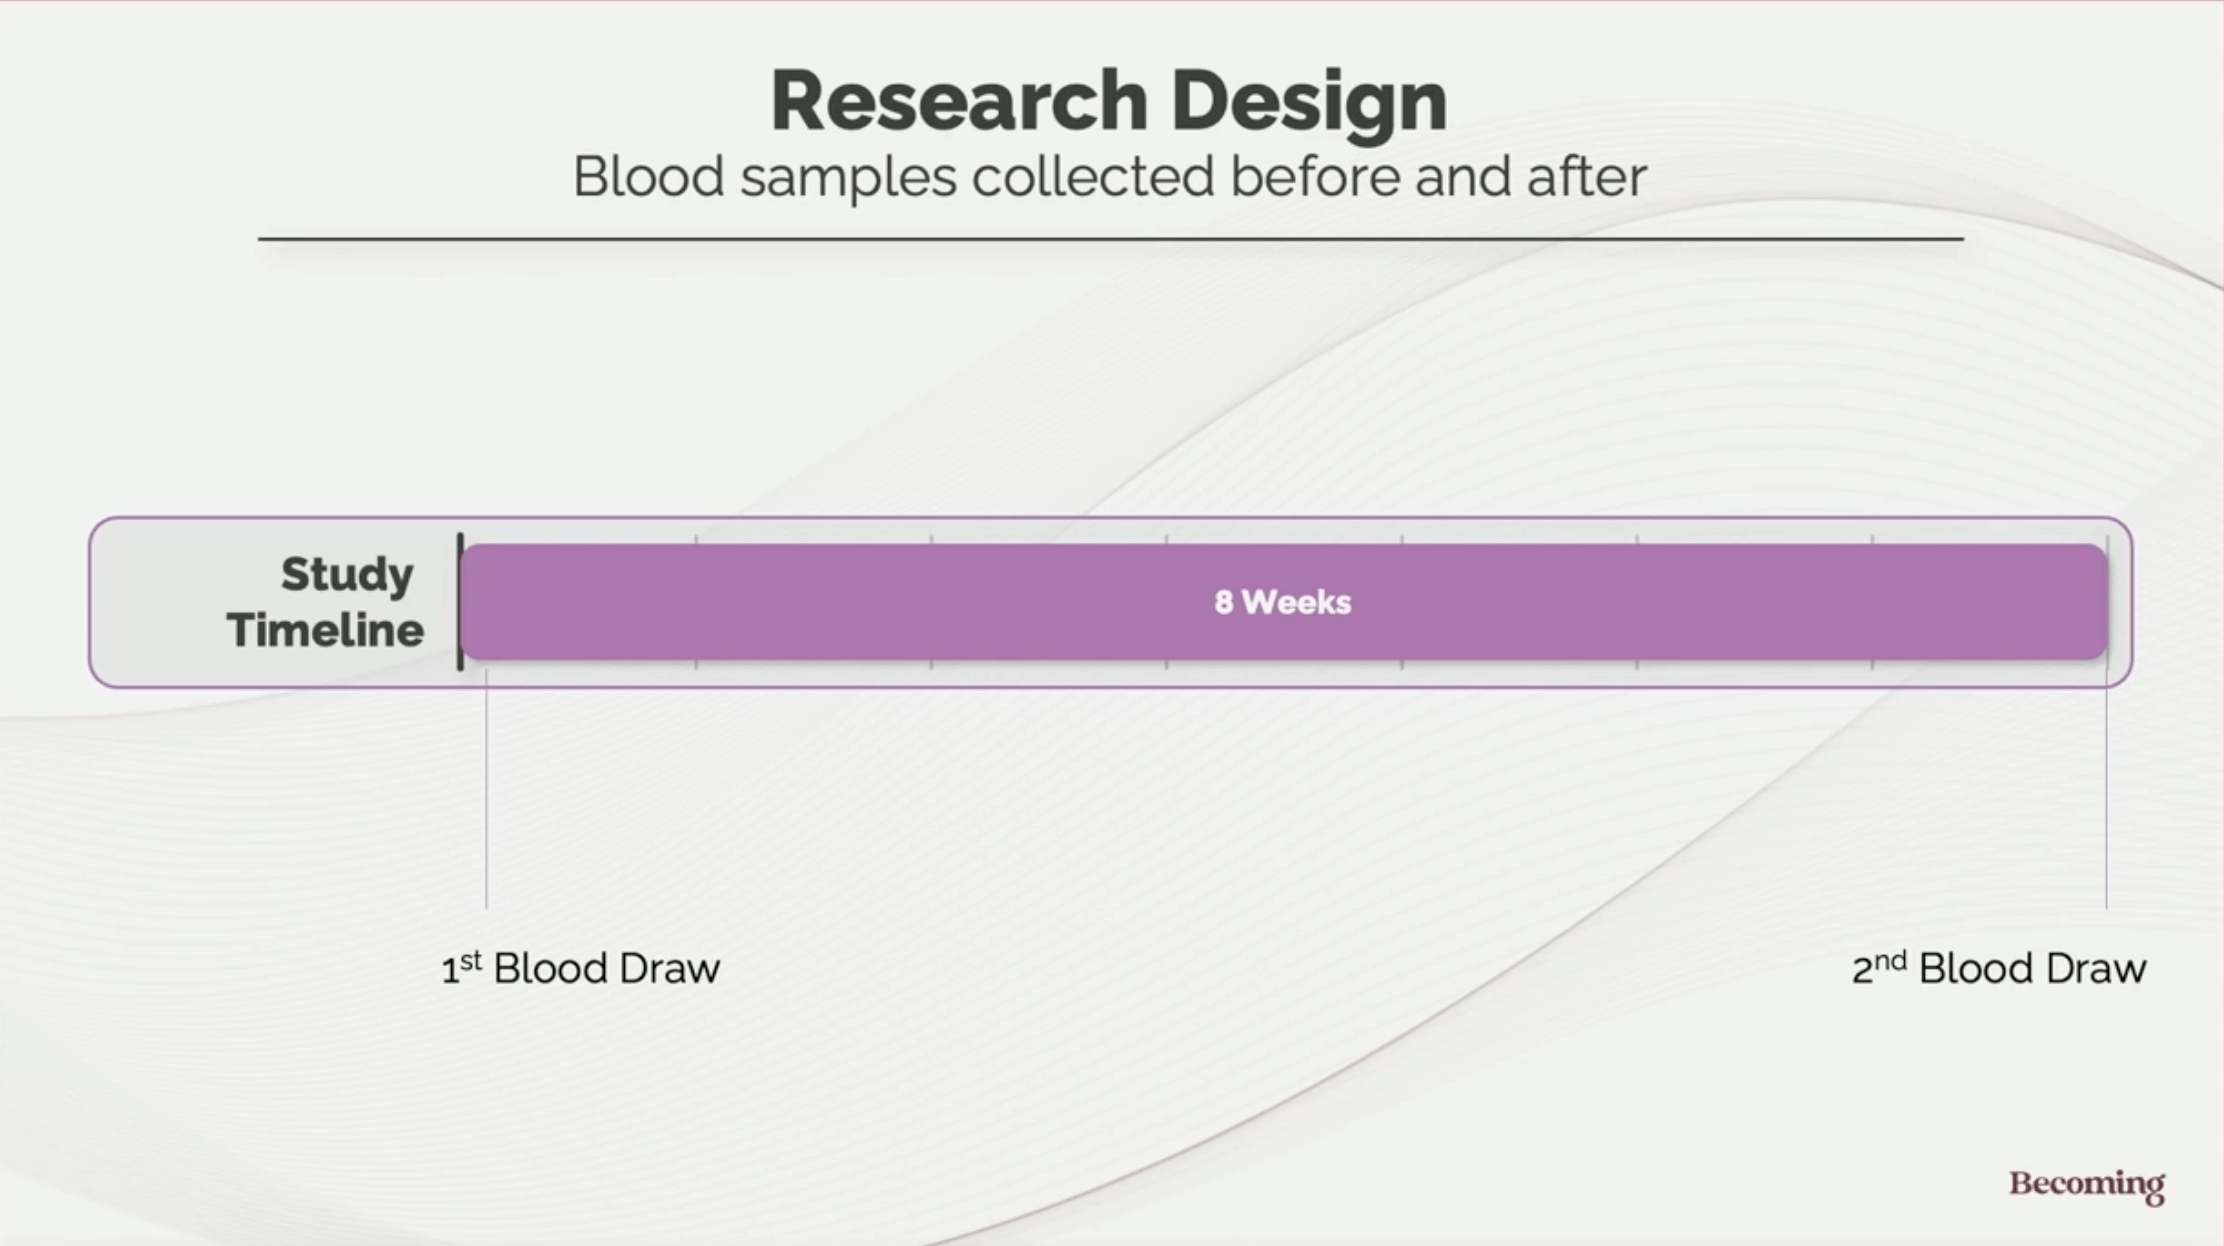Click the "Study Timeline" label

coord(326,602)
